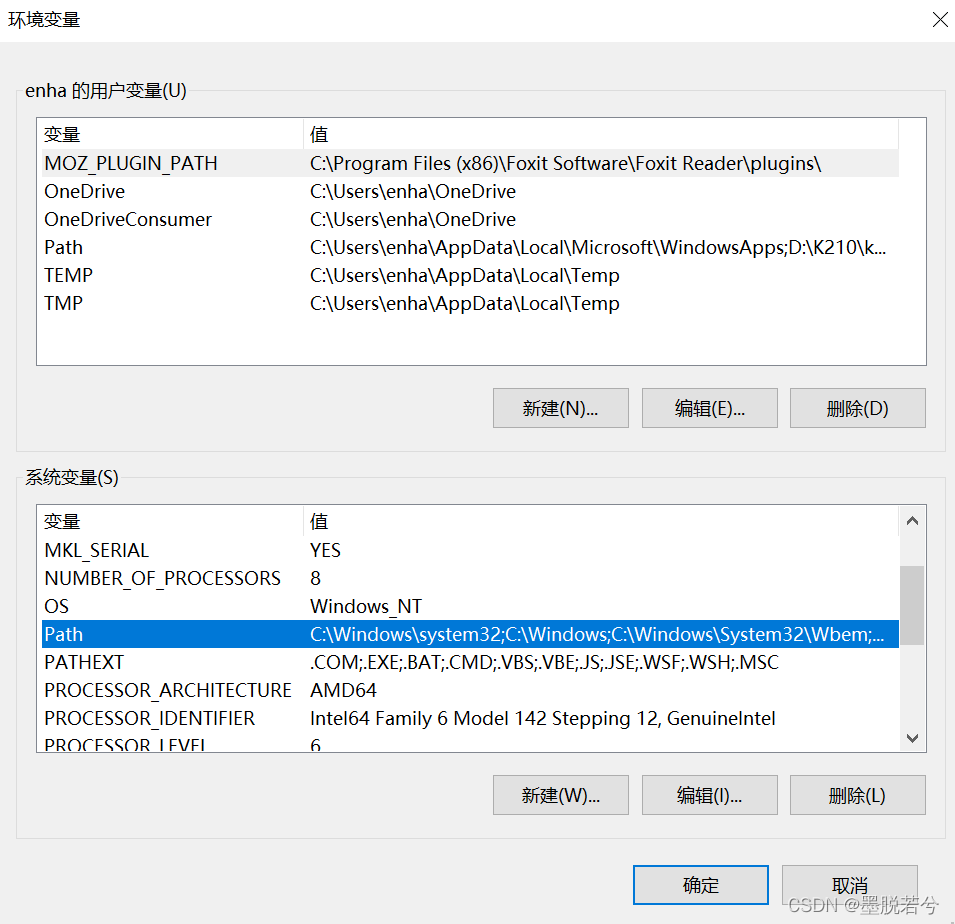The height and width of the screenshot is (924, 955).
Task: Select the PROCESSOR_IDENTIFIER system variable
Action: [x=470, y=718]
